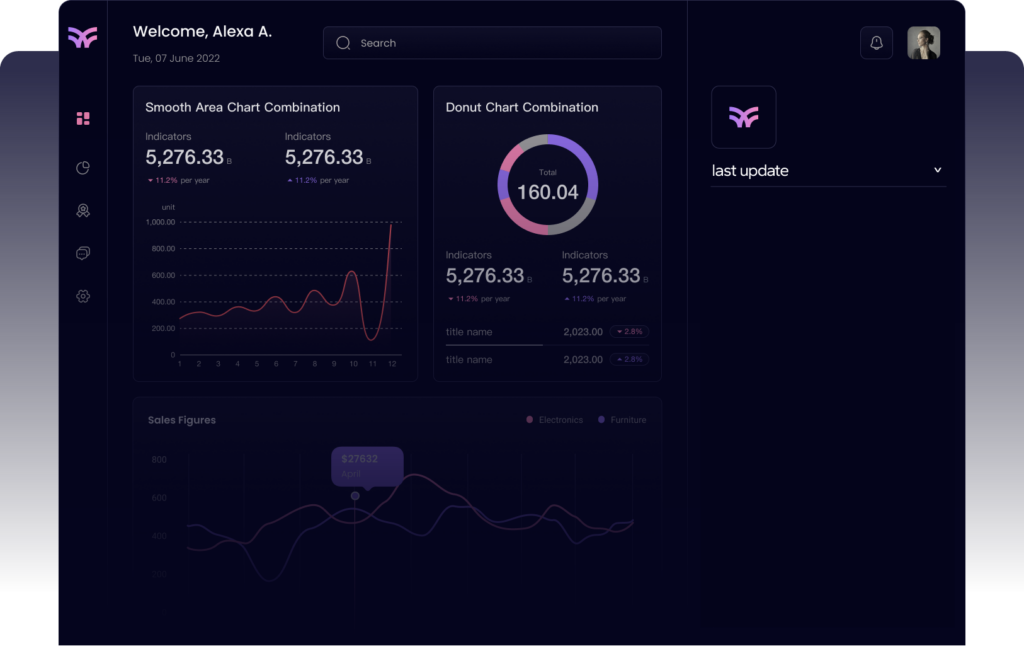Toggle the Furniture legend series

coord(622,420)
